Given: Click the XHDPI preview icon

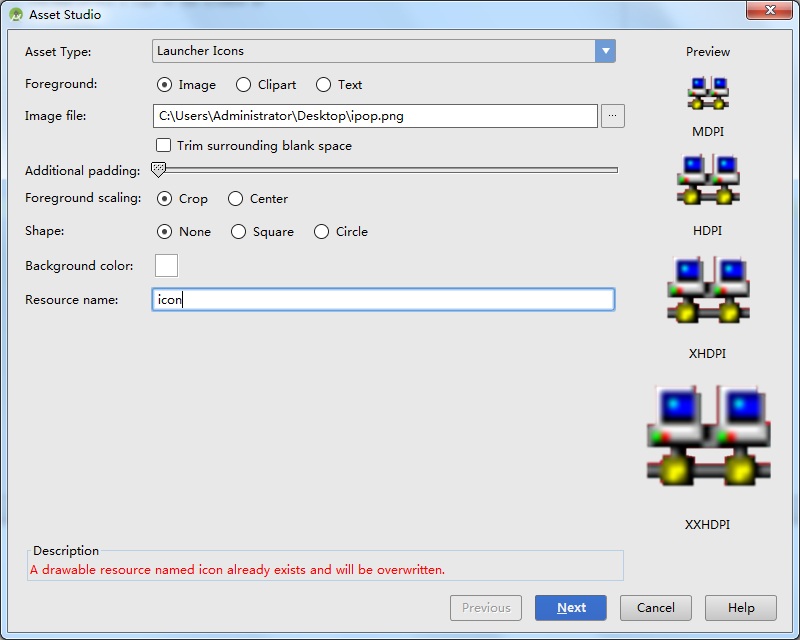Looking at the screenshot, I should pyautogui.click(x=708, y=290).
